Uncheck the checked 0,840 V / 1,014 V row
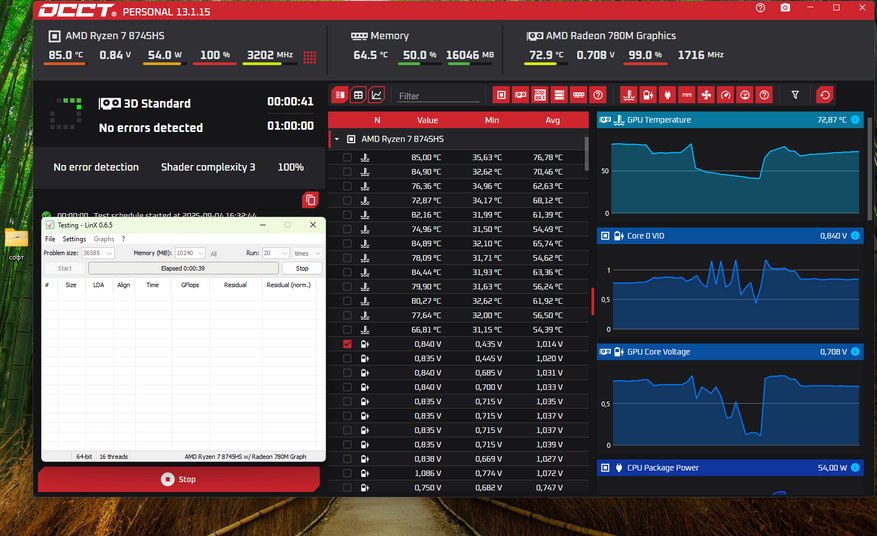 (x=347, y=344)
